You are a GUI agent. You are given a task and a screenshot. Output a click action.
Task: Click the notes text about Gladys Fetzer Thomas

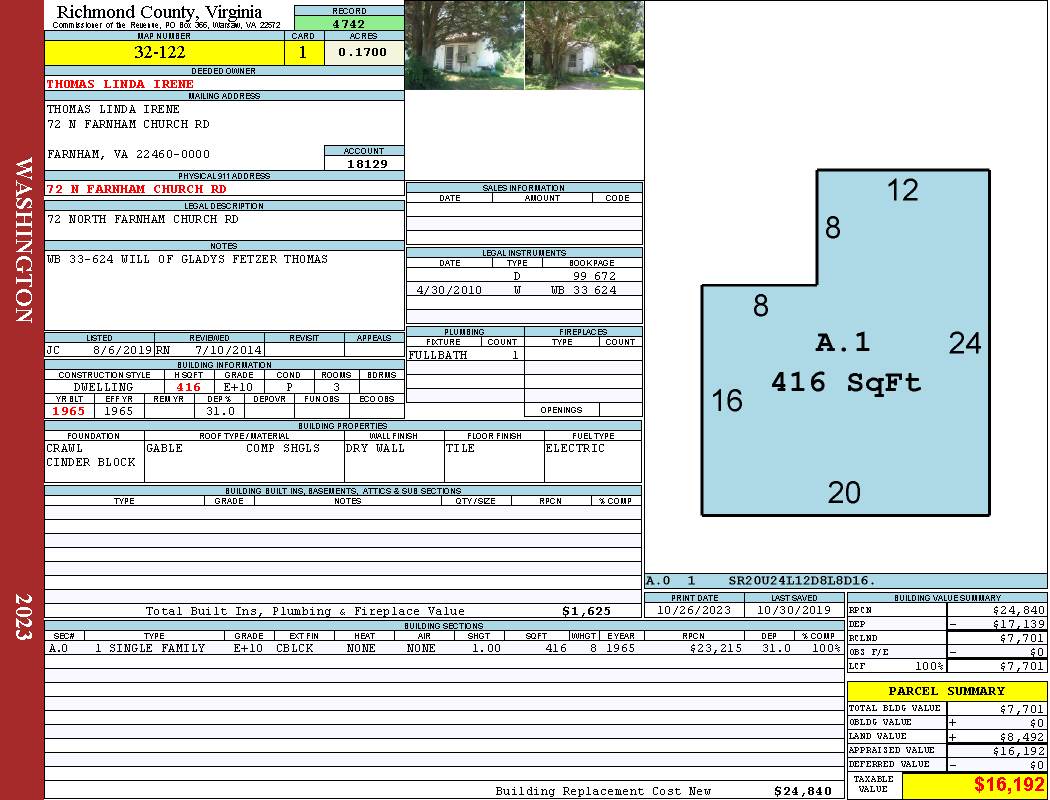(x=188, y=259)
